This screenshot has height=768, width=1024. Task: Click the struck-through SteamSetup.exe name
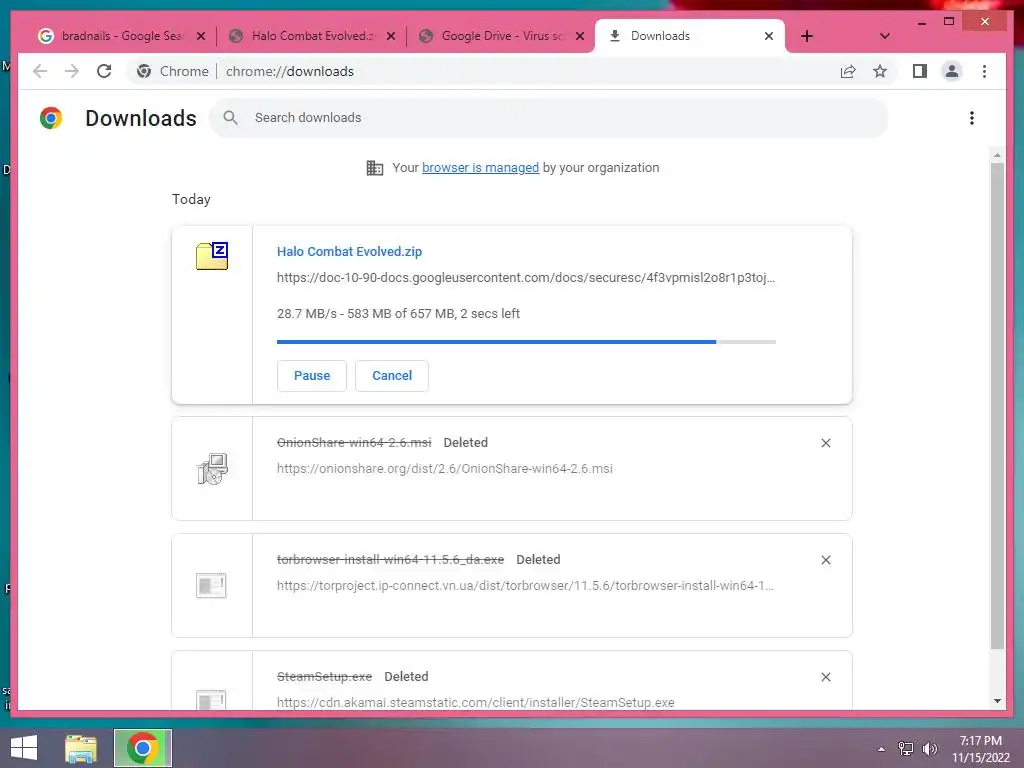325,677
